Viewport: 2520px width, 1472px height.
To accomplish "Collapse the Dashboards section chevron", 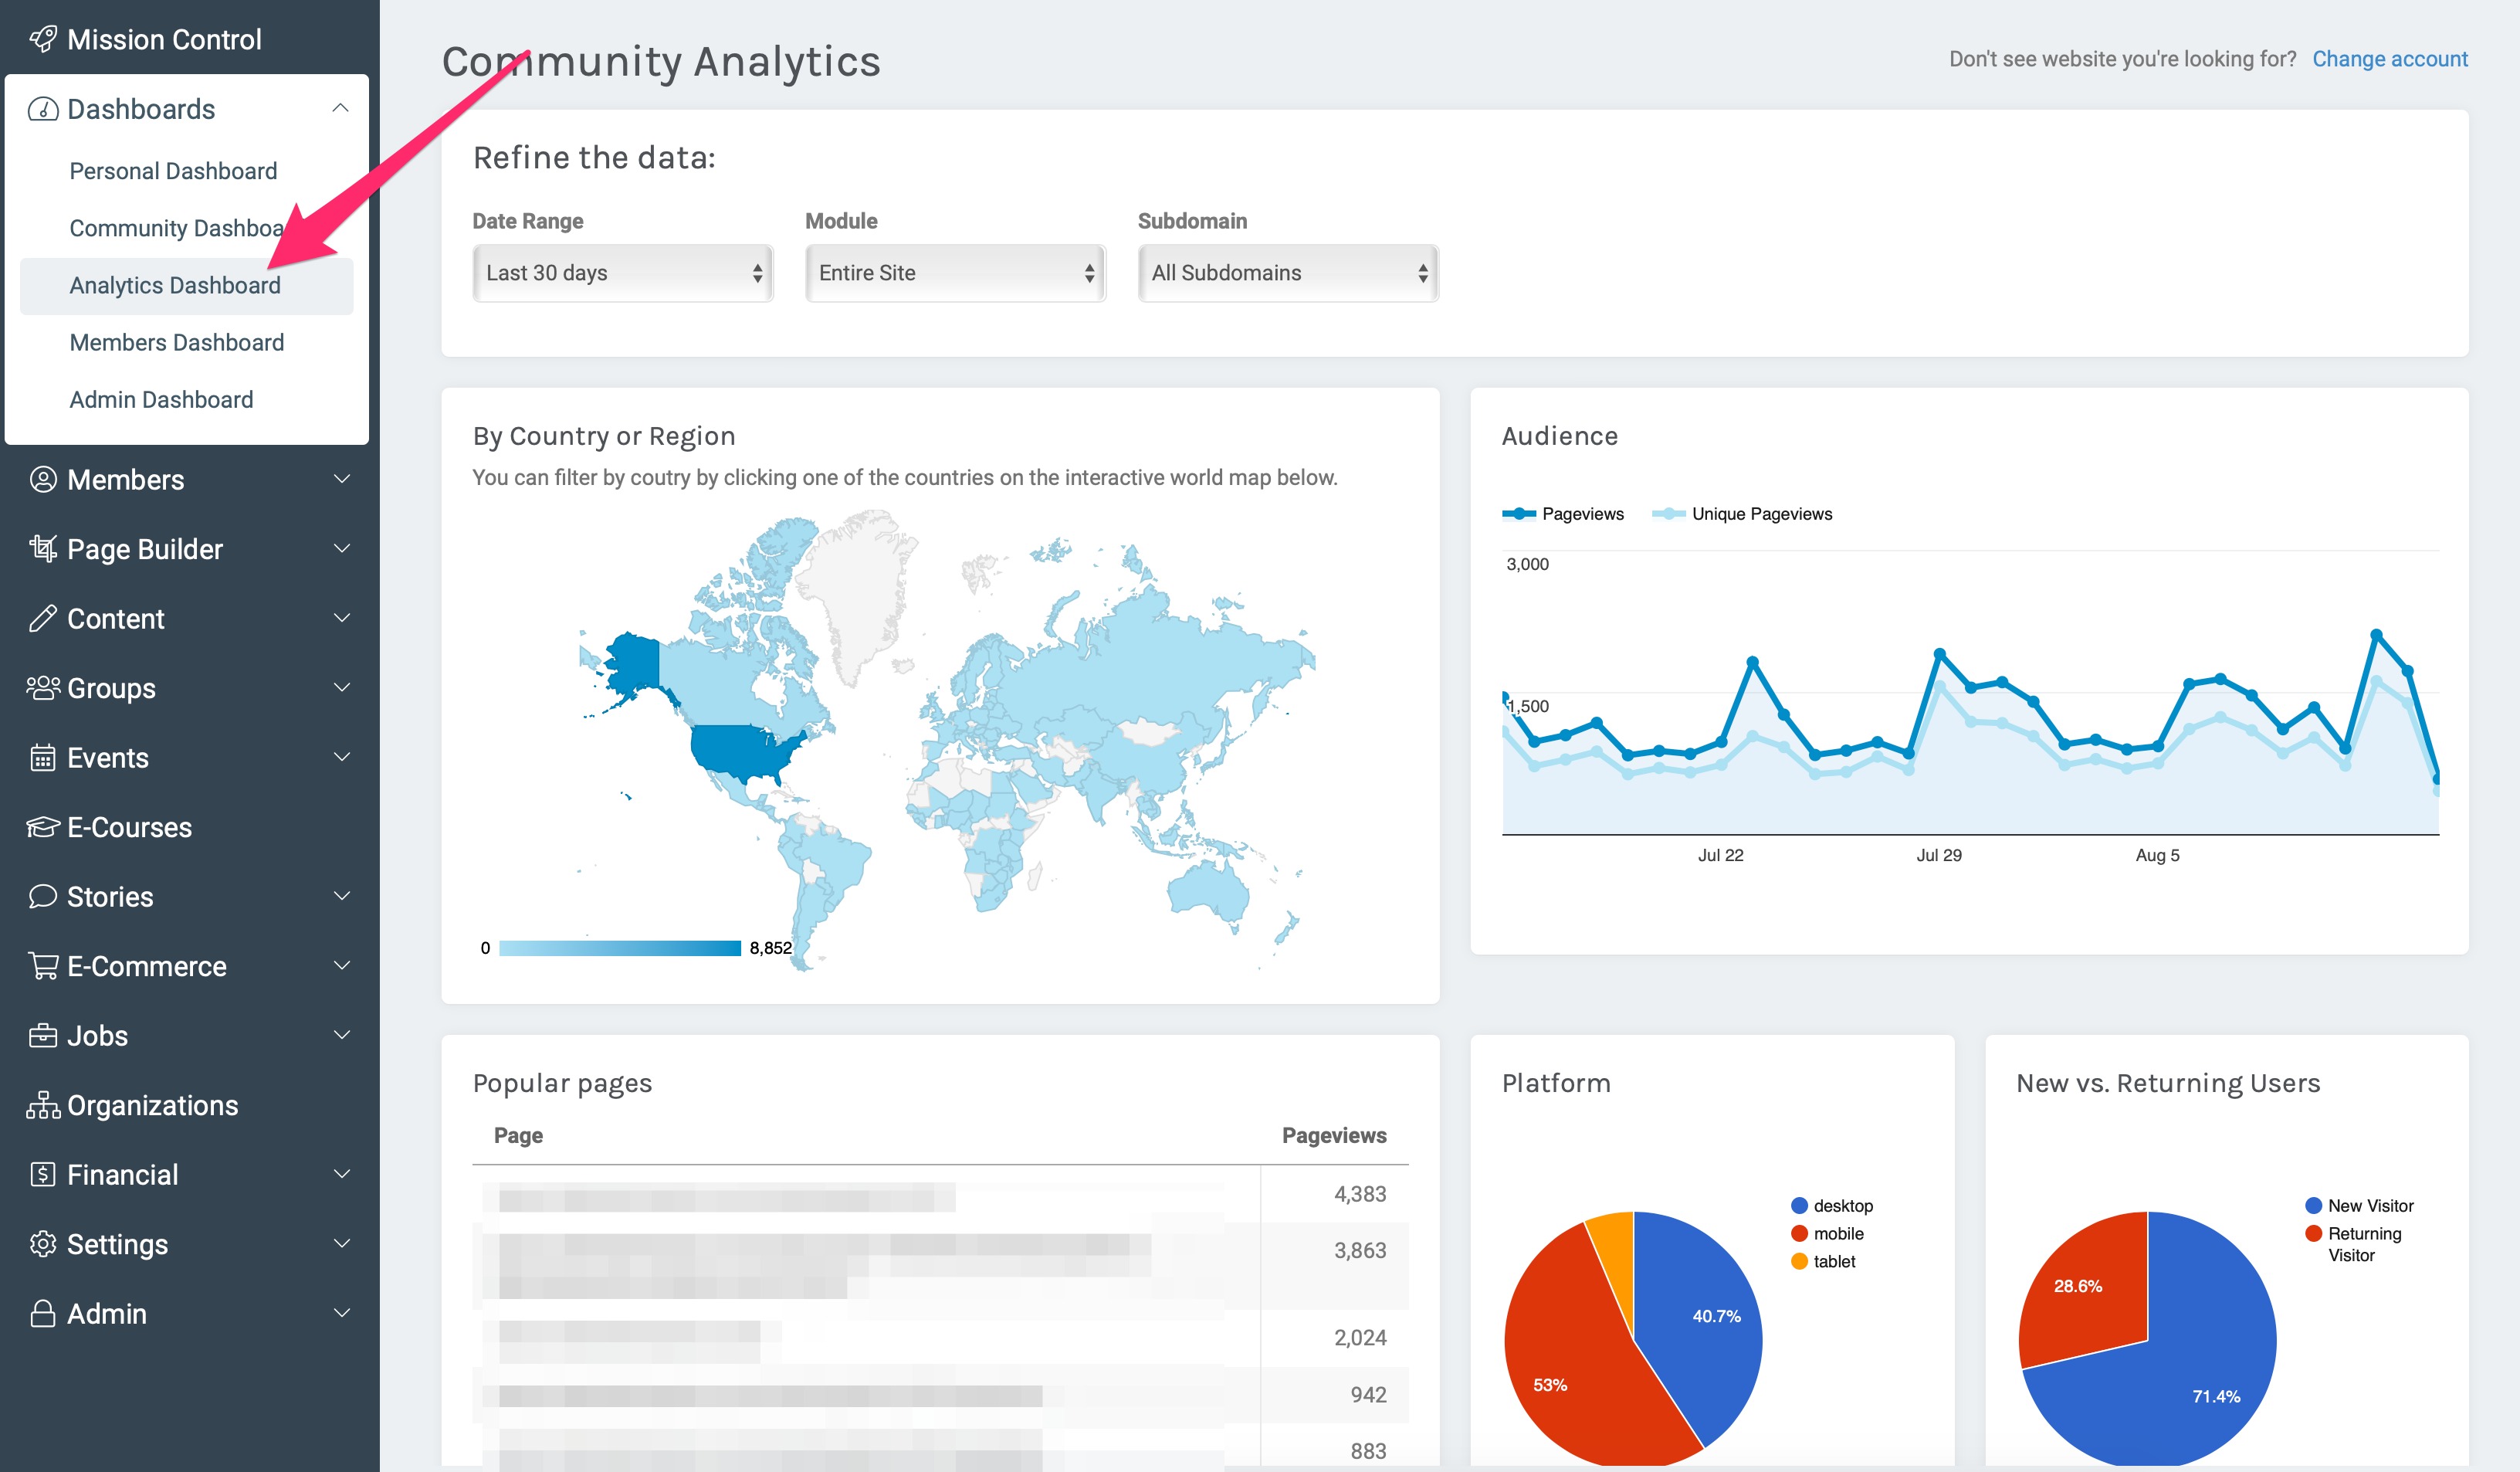I will 341,108.
